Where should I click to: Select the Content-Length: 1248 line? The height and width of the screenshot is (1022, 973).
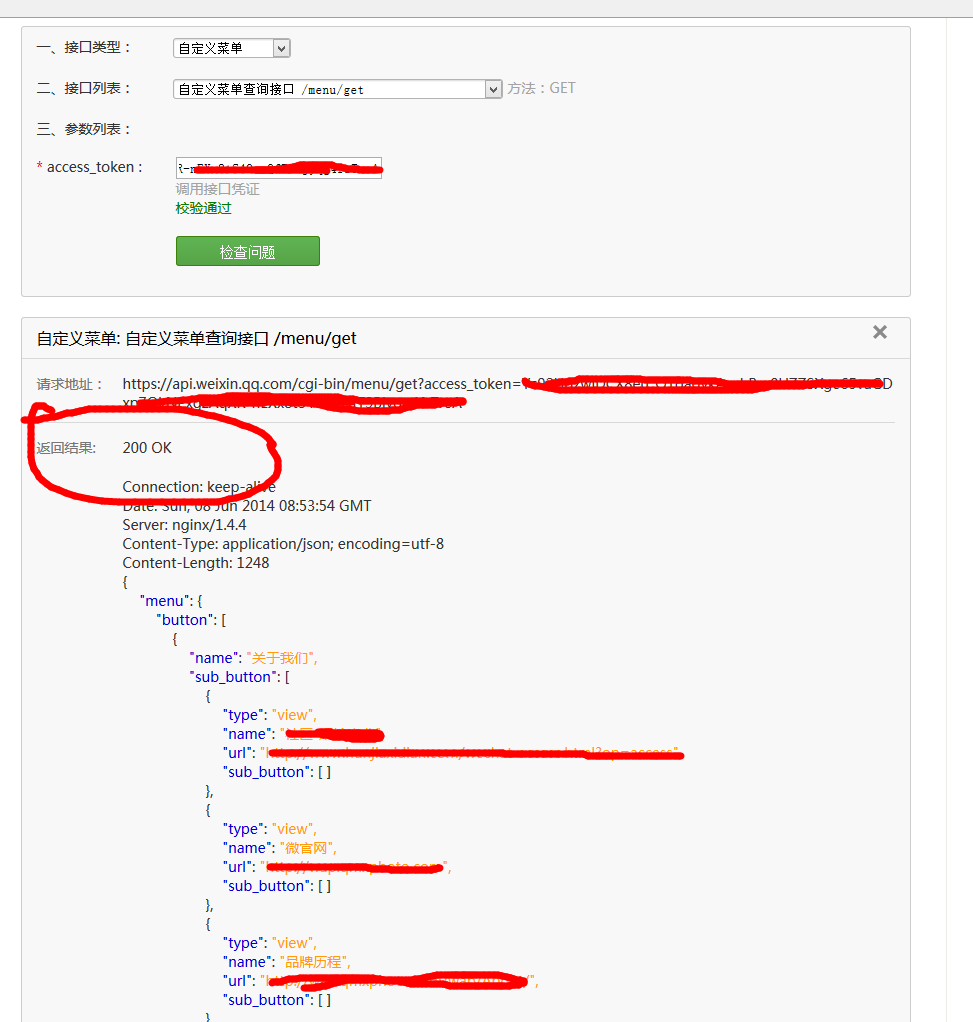(x=196, y=562)
